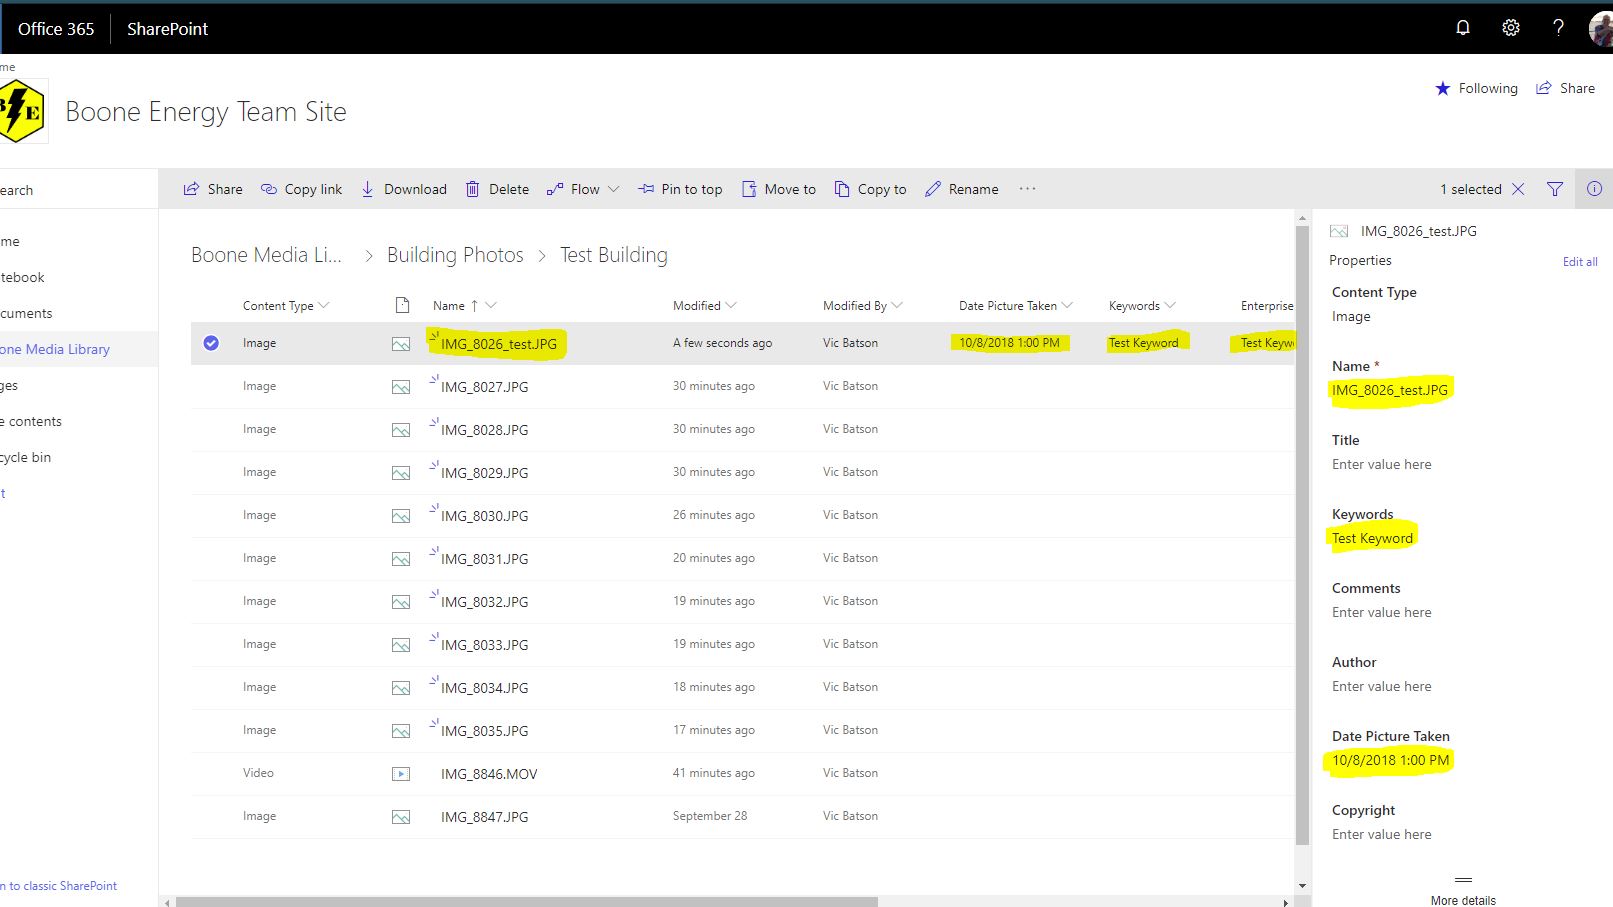
Task: Open Content Type column dropdown
Action: point(286,306)
